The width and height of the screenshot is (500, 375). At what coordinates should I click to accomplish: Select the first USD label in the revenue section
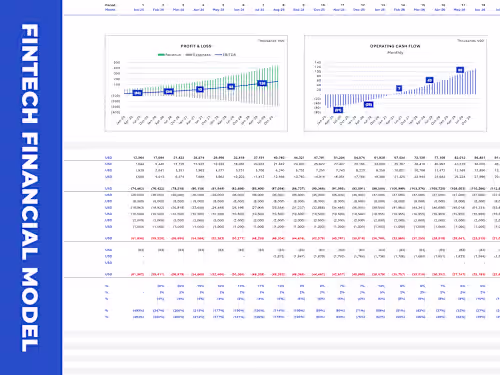coord(108,158)
